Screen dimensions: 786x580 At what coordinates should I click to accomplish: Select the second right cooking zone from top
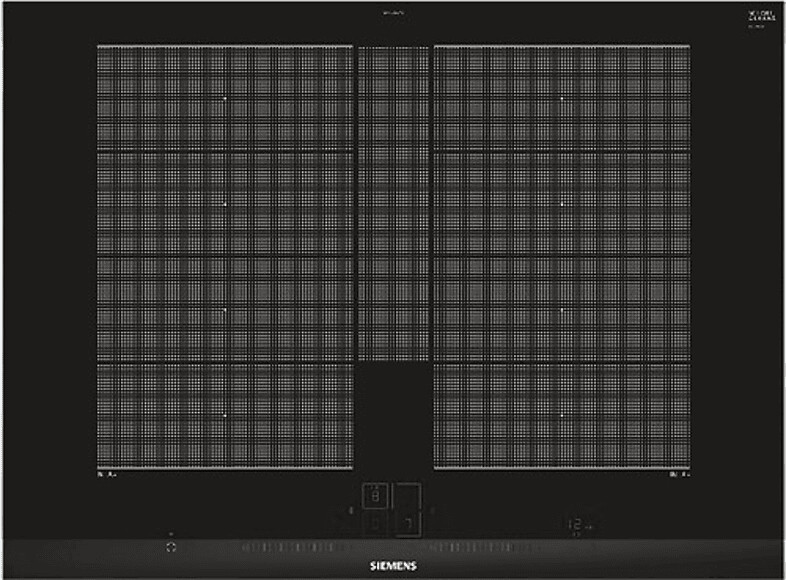click(x=561, y=203)
